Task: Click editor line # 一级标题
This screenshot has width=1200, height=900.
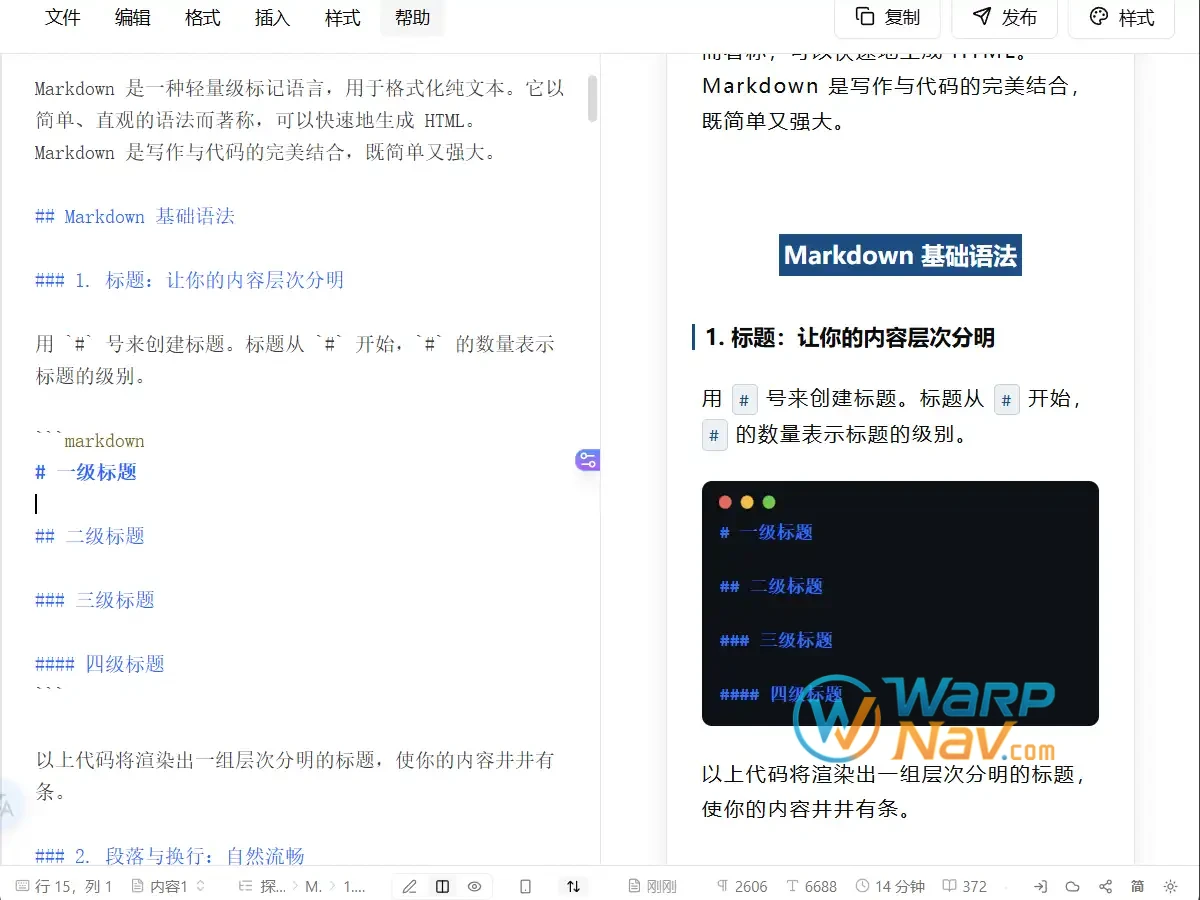Action: pyautogui.click(x=86, y=472)
